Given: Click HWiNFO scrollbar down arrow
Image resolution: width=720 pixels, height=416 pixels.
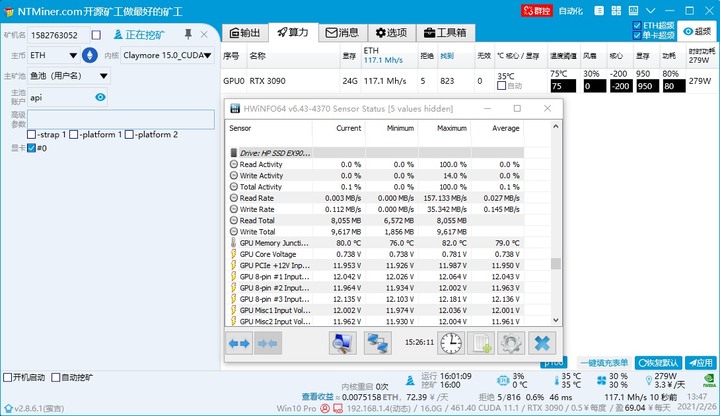Looking at the screenshot, I should tap(556, 320).
